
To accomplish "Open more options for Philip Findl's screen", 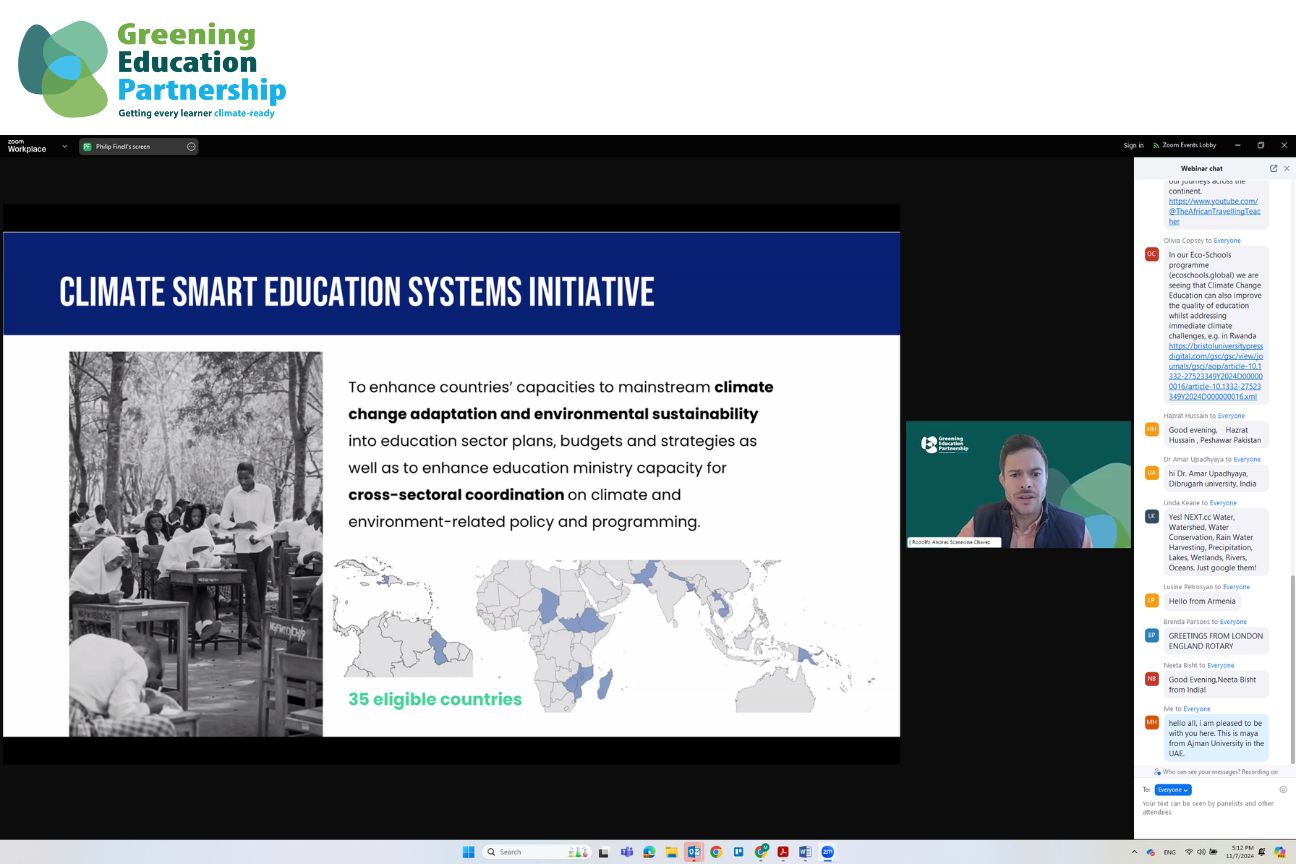I will click(191, 147).
